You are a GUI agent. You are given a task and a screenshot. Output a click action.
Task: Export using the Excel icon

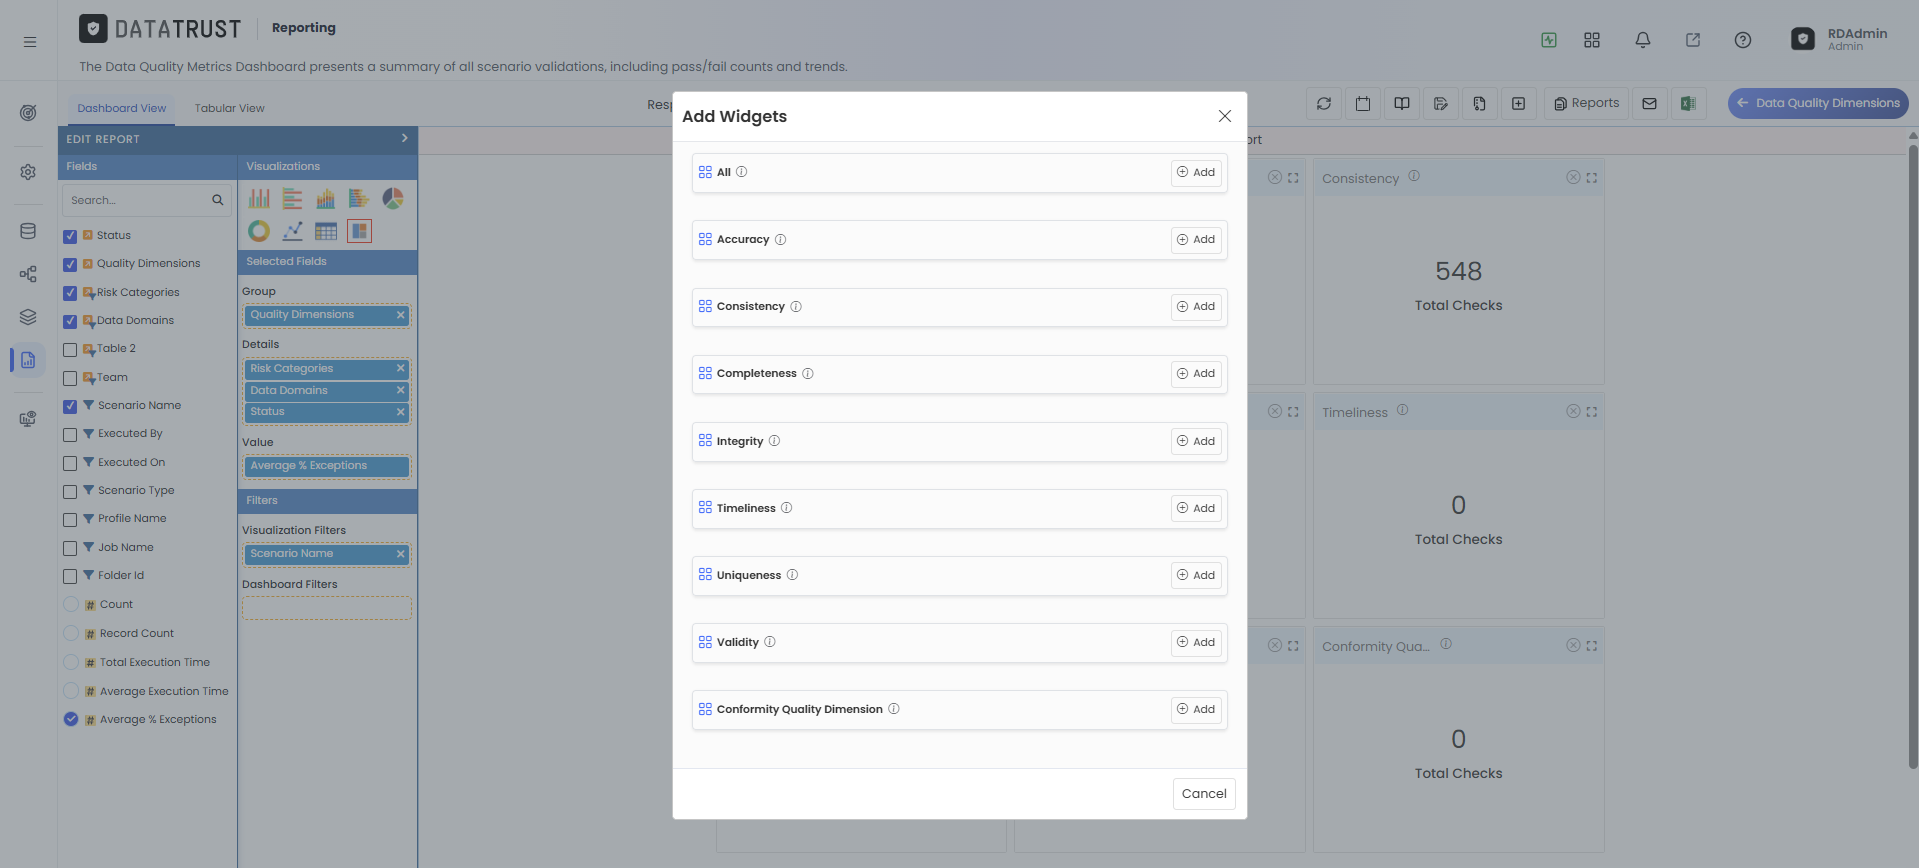click(1688, 103)
